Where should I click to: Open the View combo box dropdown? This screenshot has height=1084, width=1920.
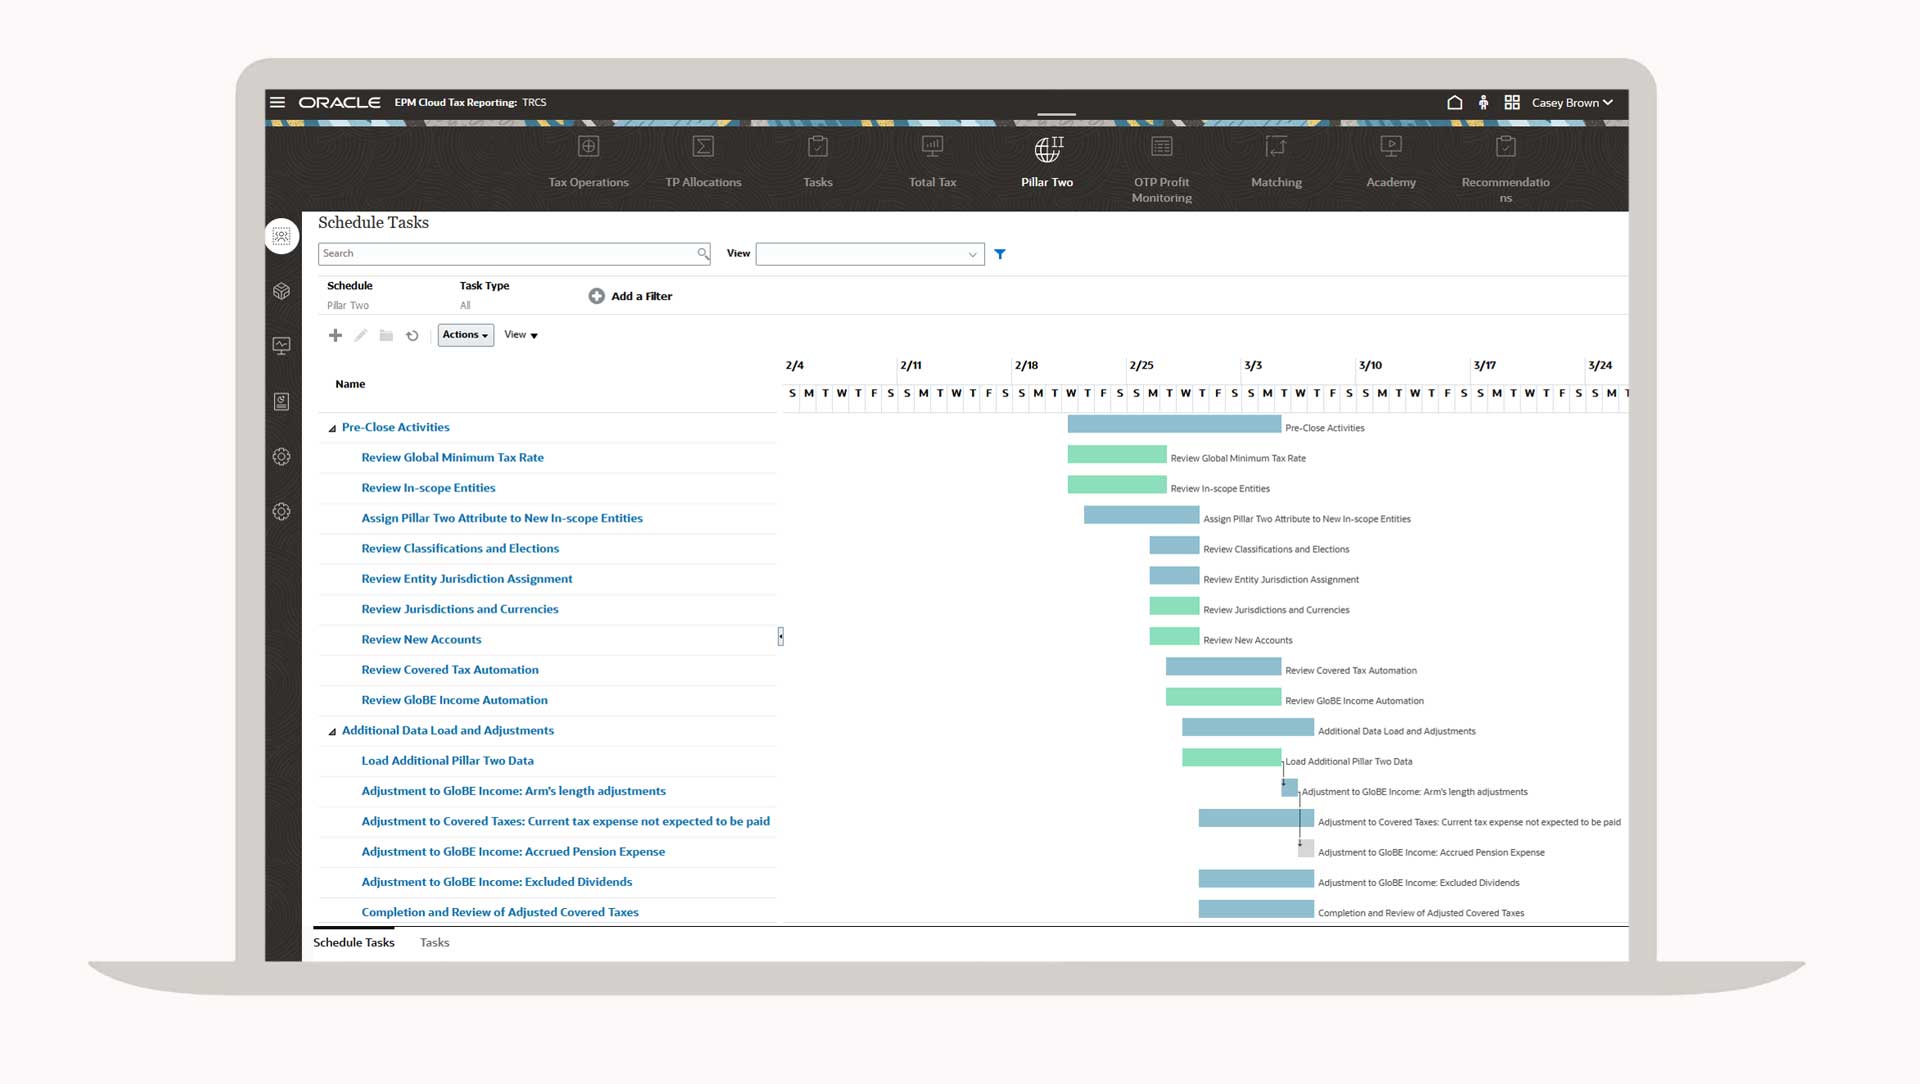972,254
